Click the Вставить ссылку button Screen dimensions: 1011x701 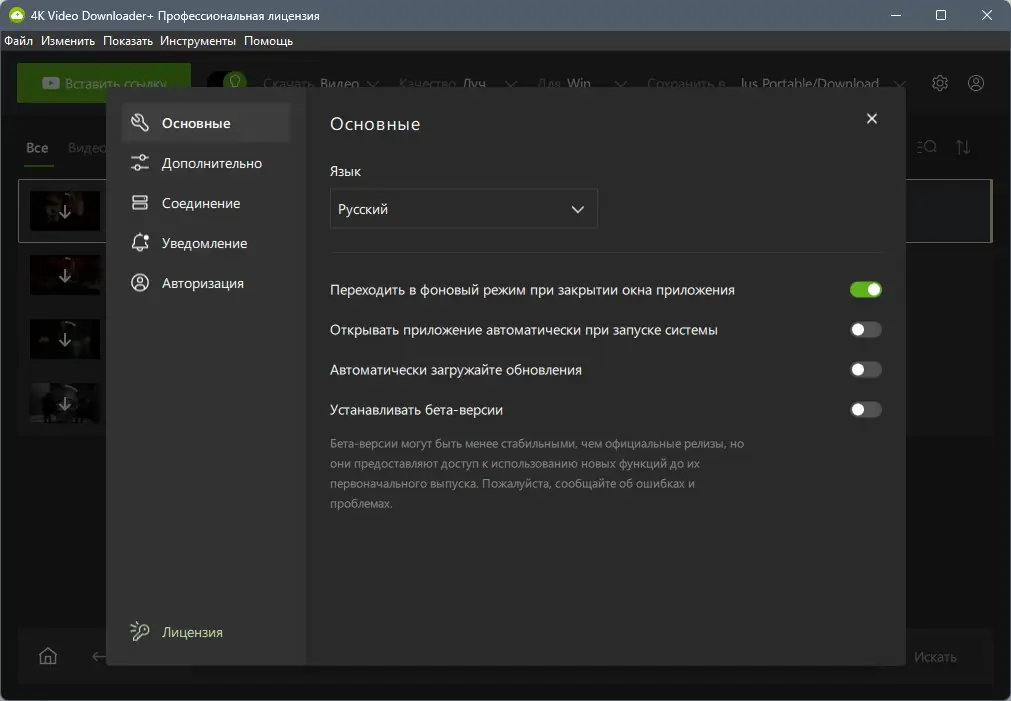point(103,84)
